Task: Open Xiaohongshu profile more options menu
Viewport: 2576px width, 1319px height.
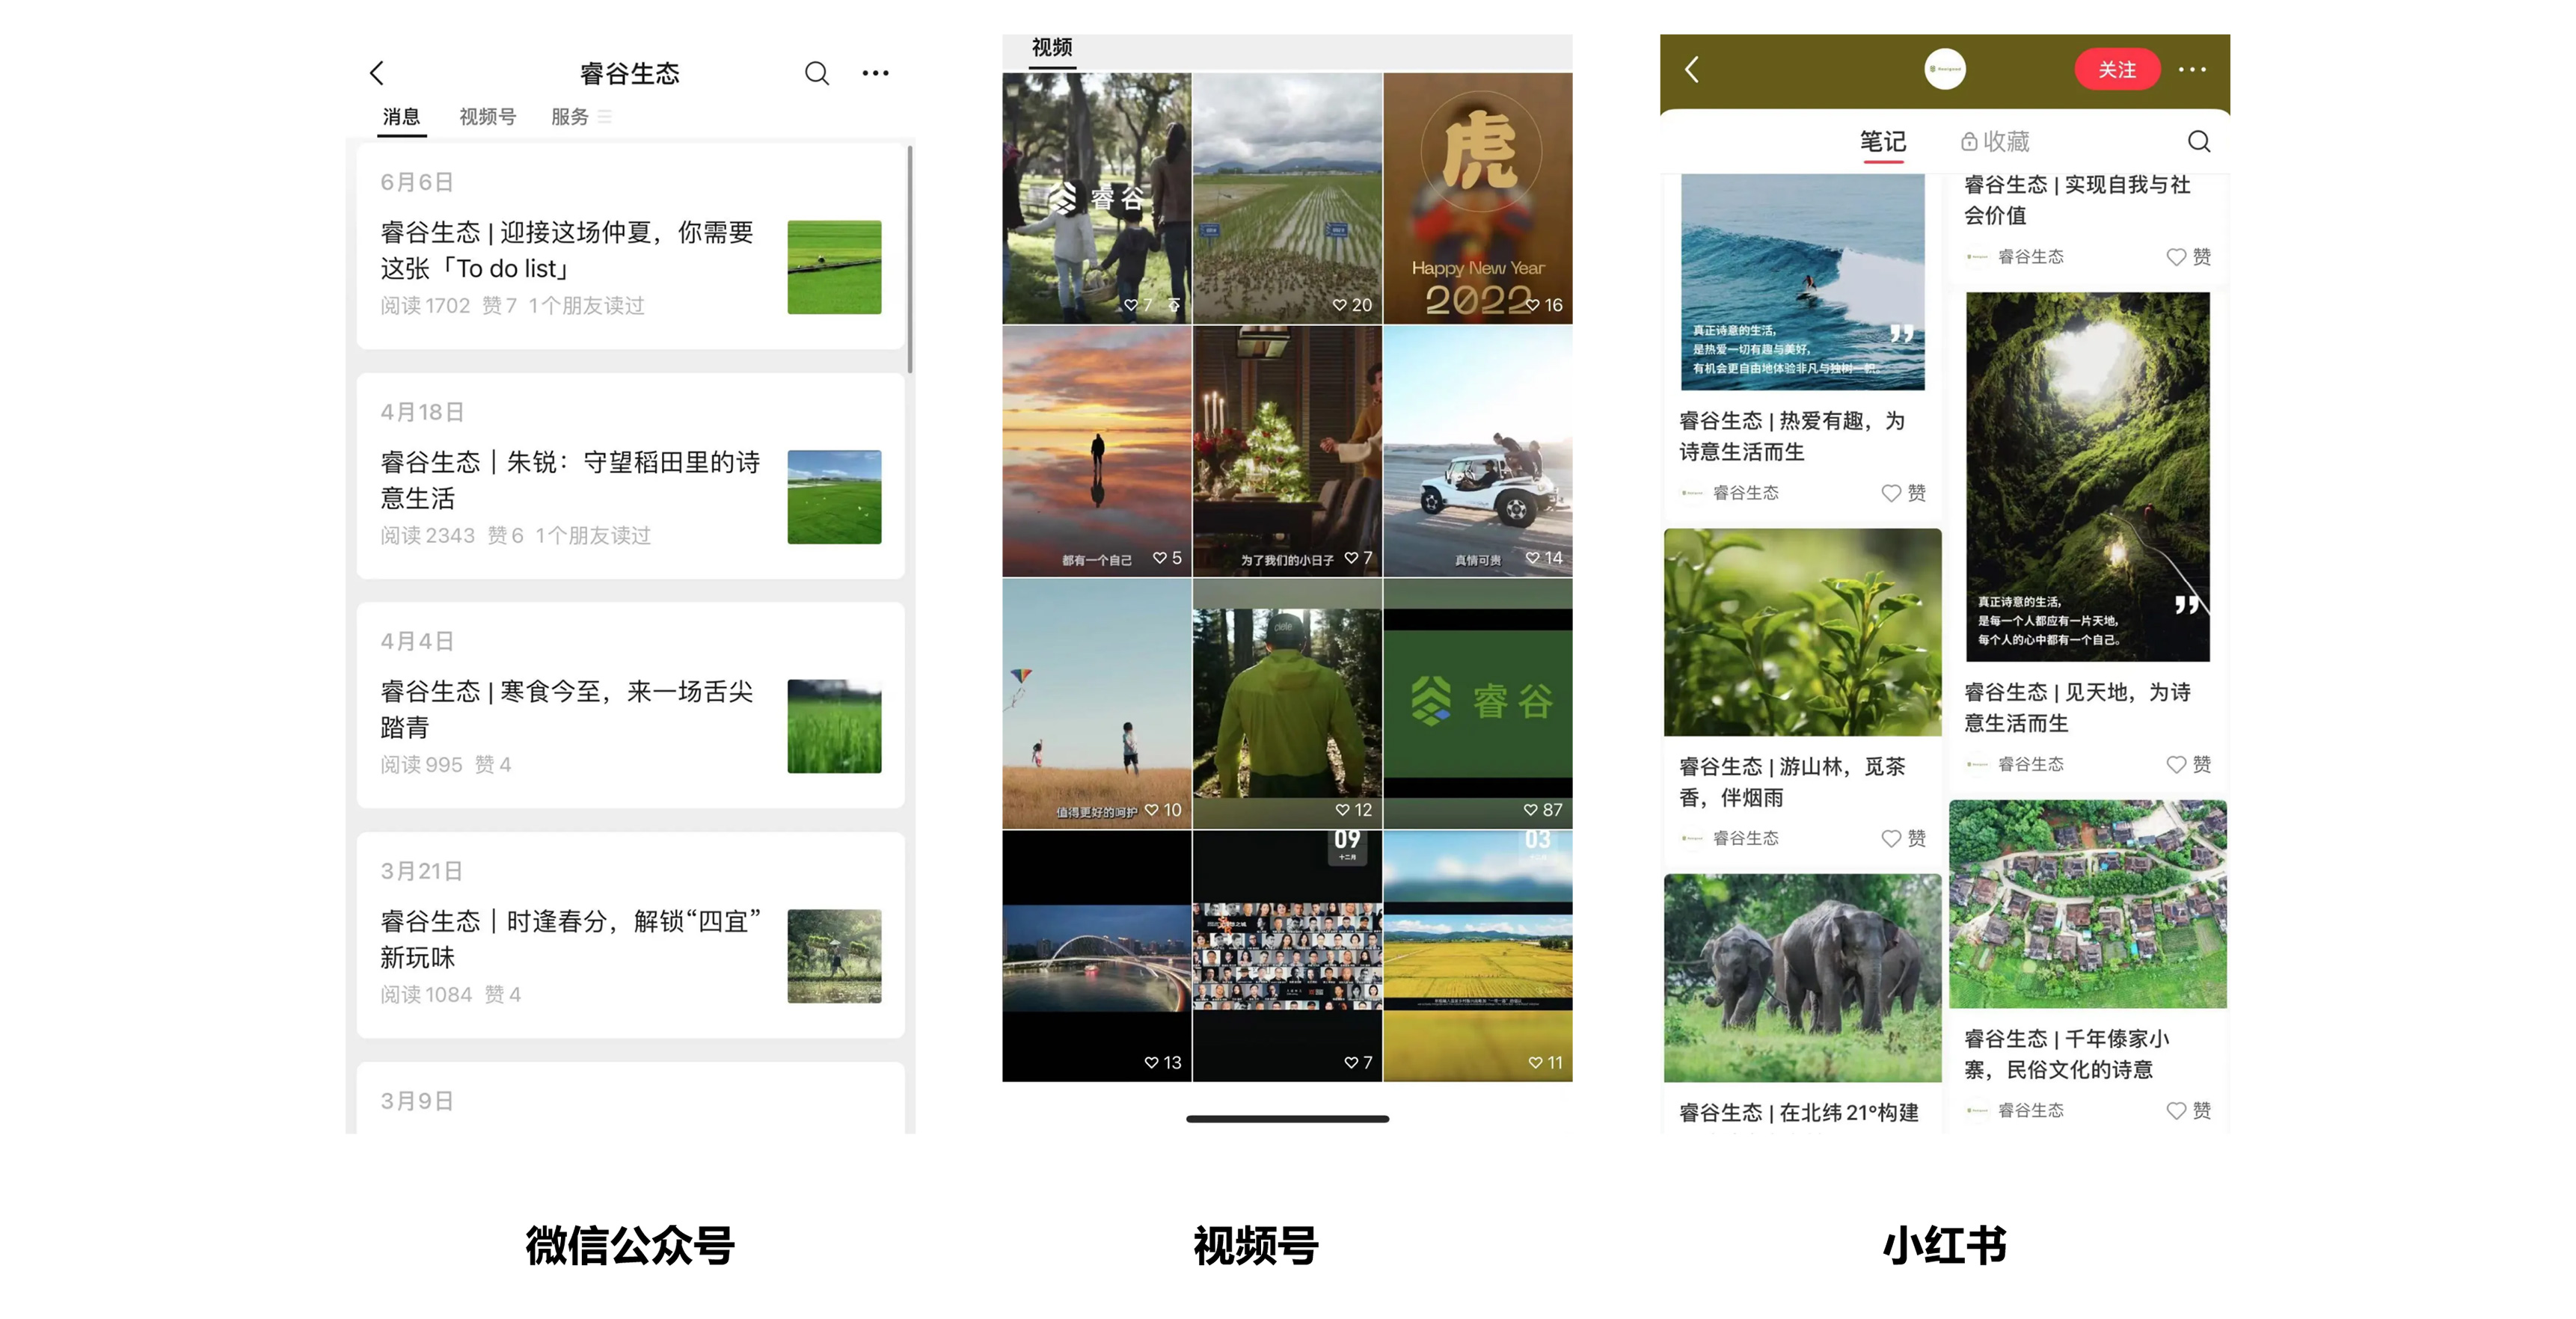Action: click(2192, 69)
